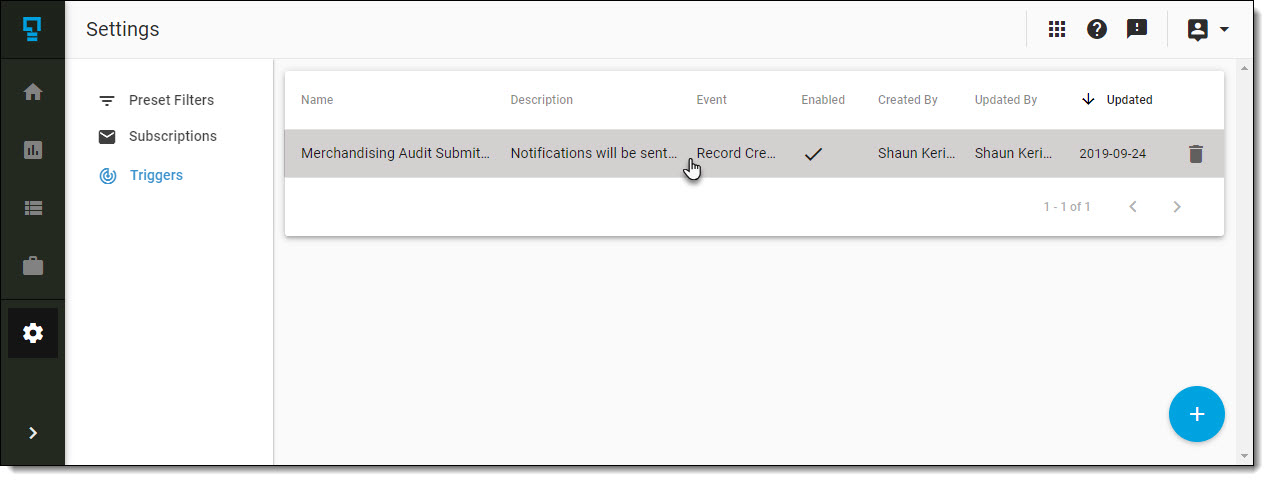Click the app logo in top-left corner

(x=33, y=29)
